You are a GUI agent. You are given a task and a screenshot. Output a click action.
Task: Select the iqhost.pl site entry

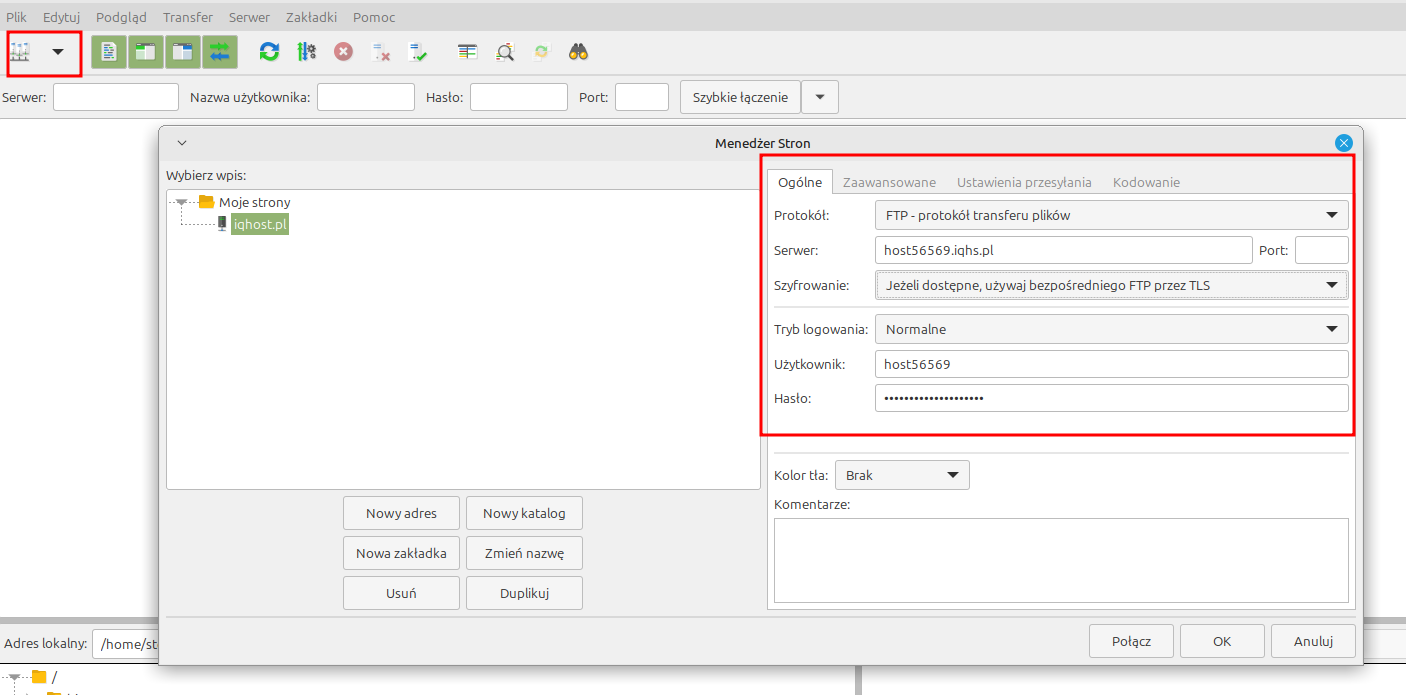259,224
